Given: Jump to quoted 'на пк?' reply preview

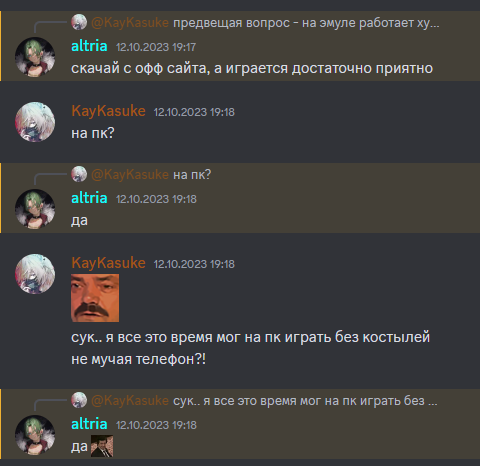Looking at the screenshot, I should tap(192, 175).
